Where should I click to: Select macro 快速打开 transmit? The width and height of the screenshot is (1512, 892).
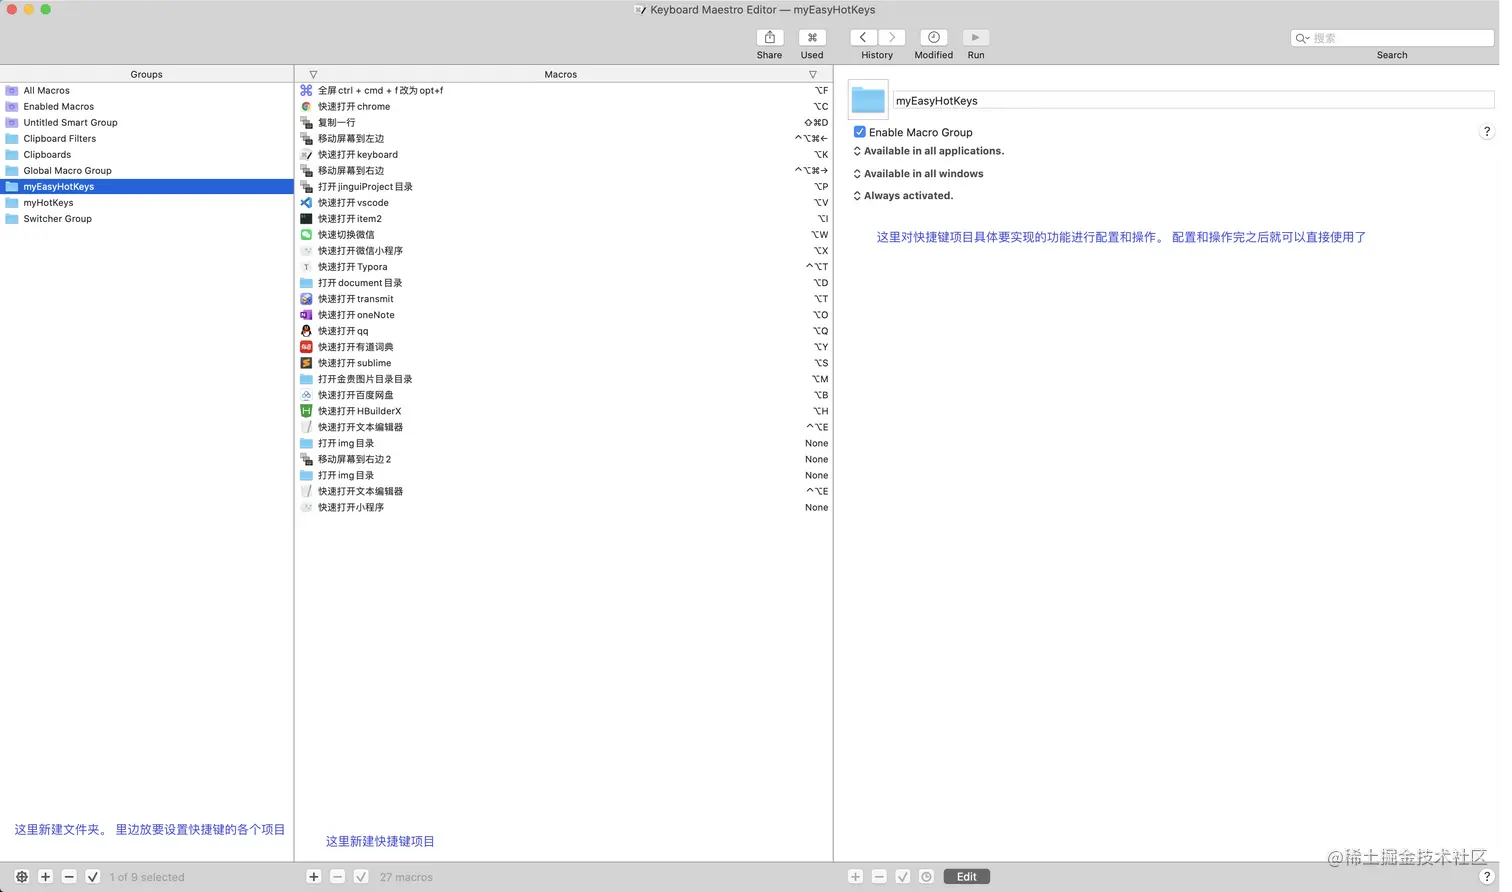coord(564,298)
